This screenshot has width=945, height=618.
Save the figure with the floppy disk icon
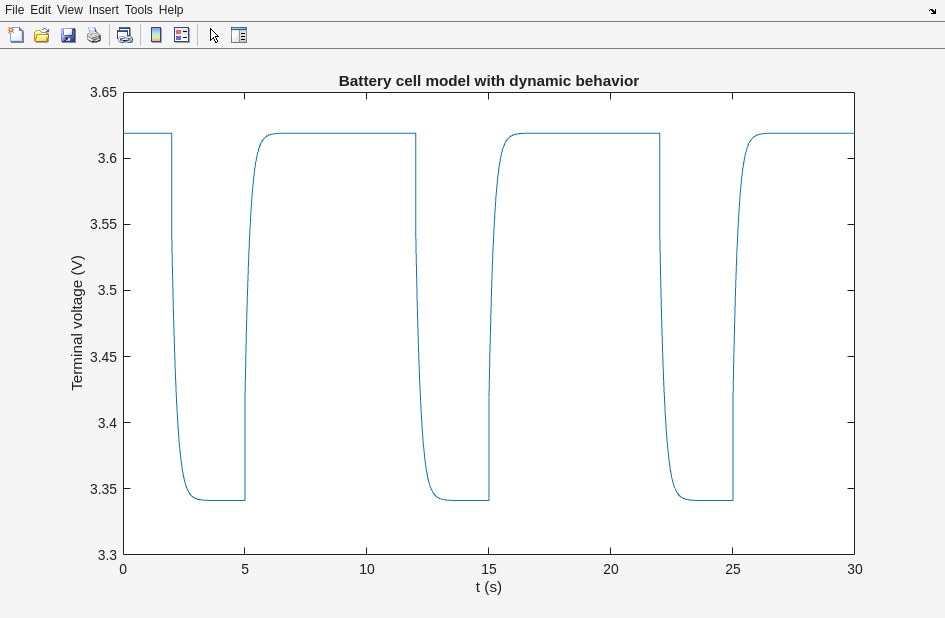68,35
